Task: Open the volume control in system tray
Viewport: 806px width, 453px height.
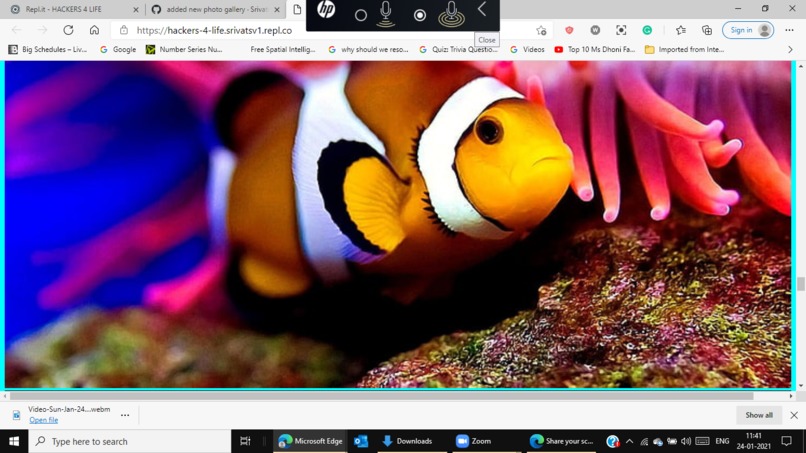Action: tap(686, 441)
